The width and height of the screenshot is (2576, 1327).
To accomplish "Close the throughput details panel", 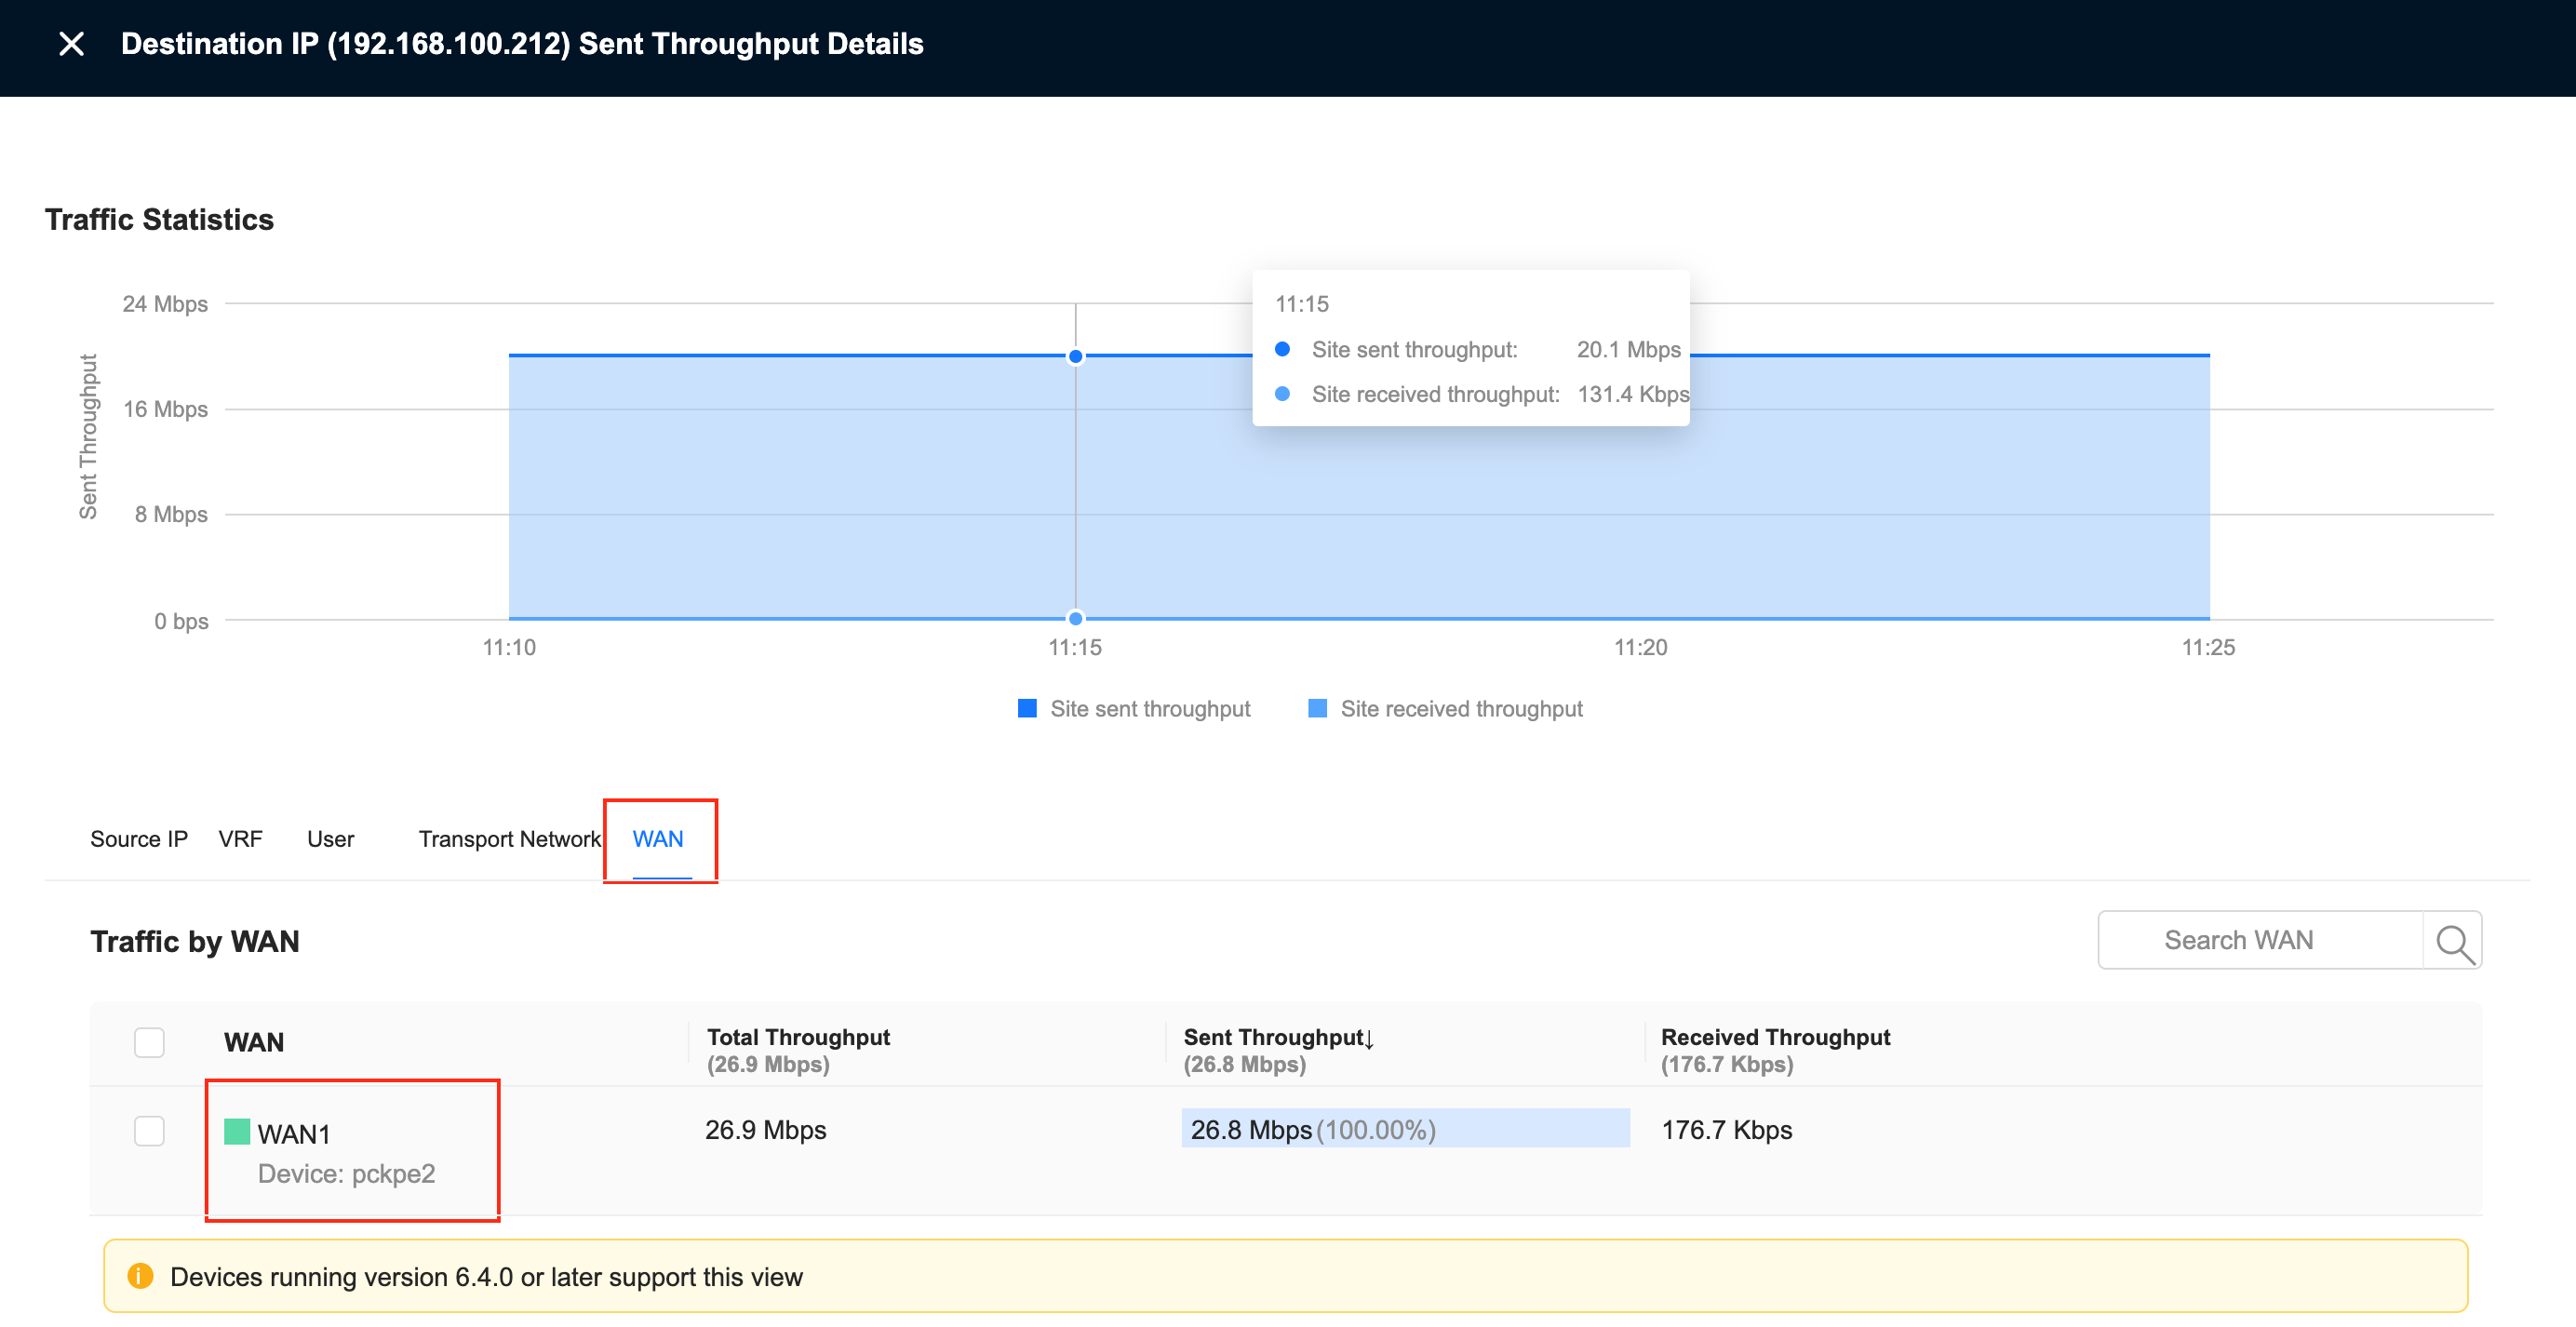I will pos(71,44).
